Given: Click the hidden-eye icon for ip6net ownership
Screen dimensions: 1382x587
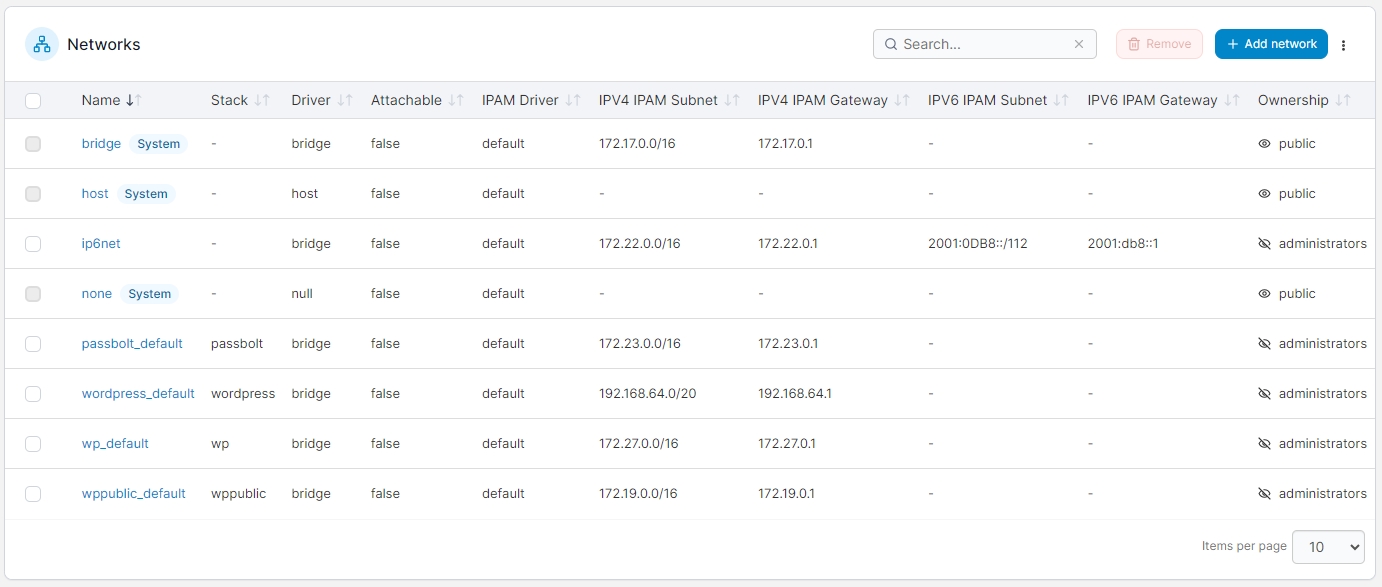Looking at the screenshot, I should [x=1264, y=244].
